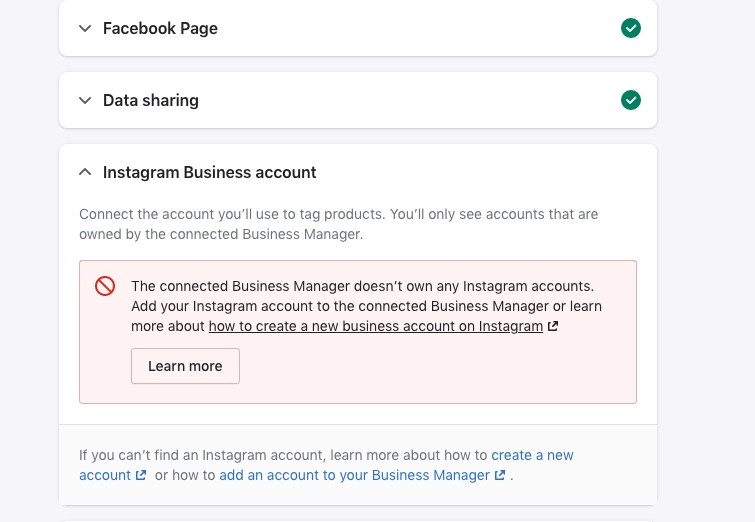755x522 pixels.
Task: Open how to create a new business account link
Action: coord(375,327)
